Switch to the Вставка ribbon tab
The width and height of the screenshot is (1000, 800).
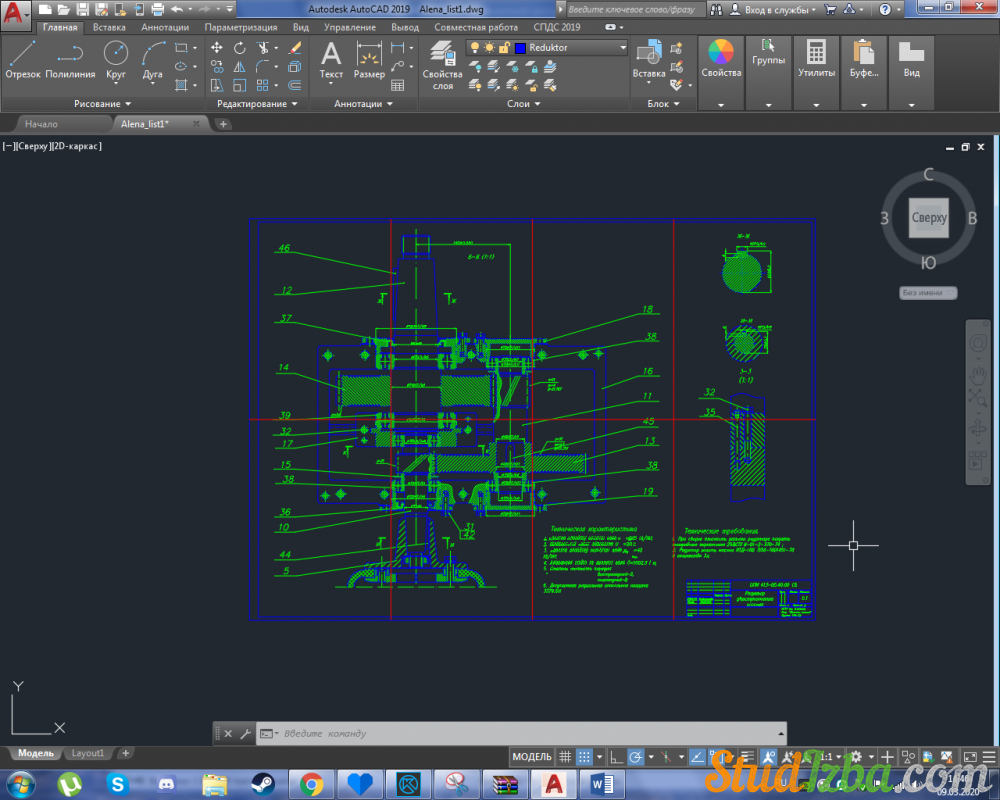(109, 28)
